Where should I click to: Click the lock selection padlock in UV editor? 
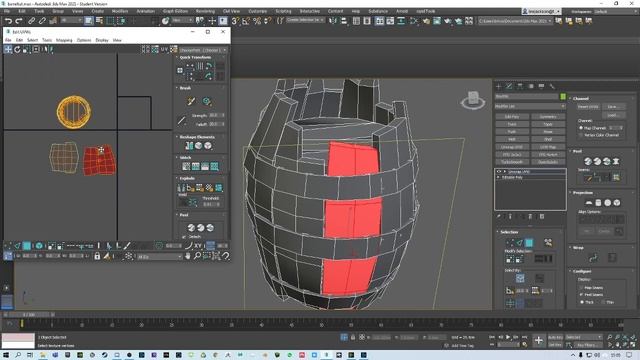coord(97,256)
